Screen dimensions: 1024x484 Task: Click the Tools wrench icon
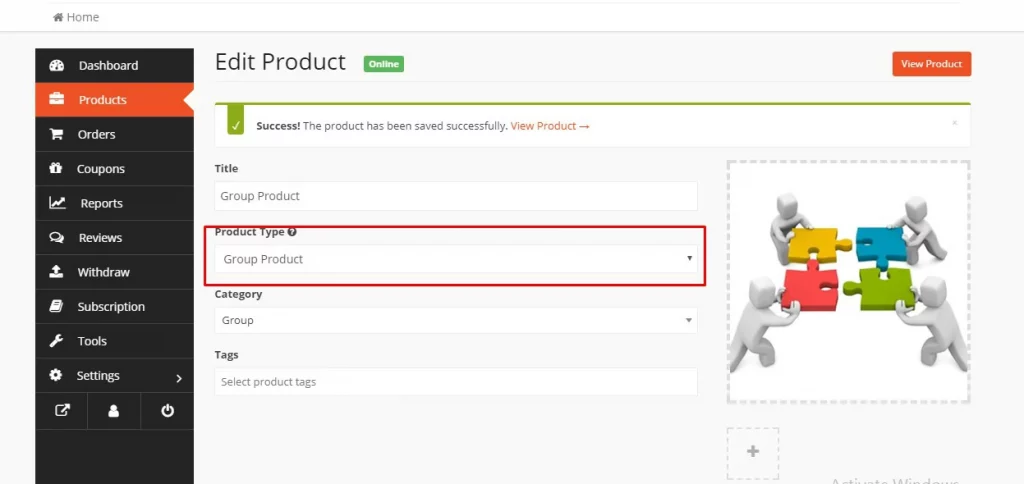[56, 341]
